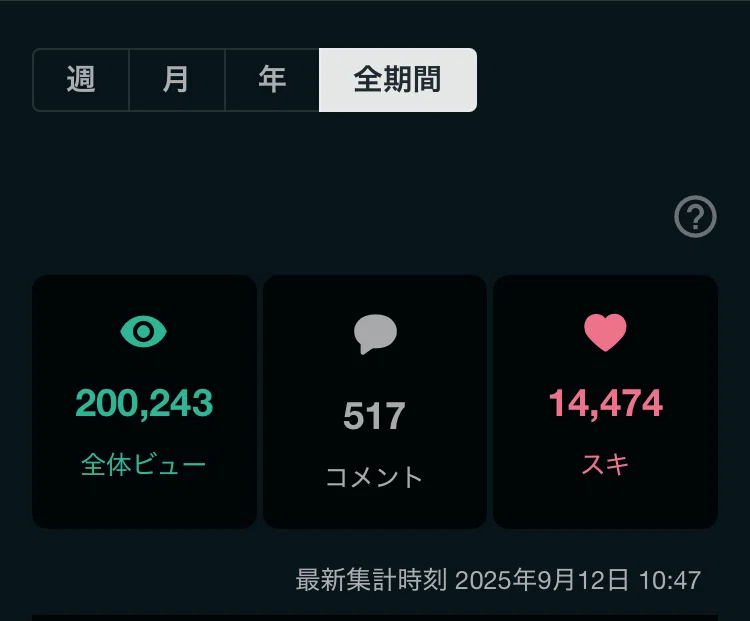Click the gray comment bubble icon
Image resolution: width=750 pixels, height=621 pixels.
coord(375,334)
